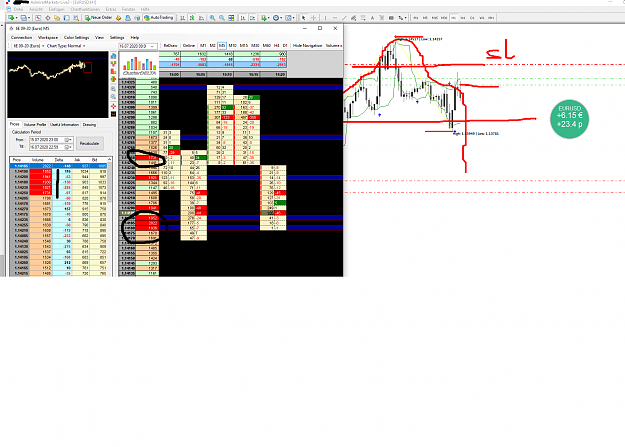The height and width of the screenshot is (447, 625).
Task: Click the Neue Order button
Action: pyautogui.click(x=98, y=18)
